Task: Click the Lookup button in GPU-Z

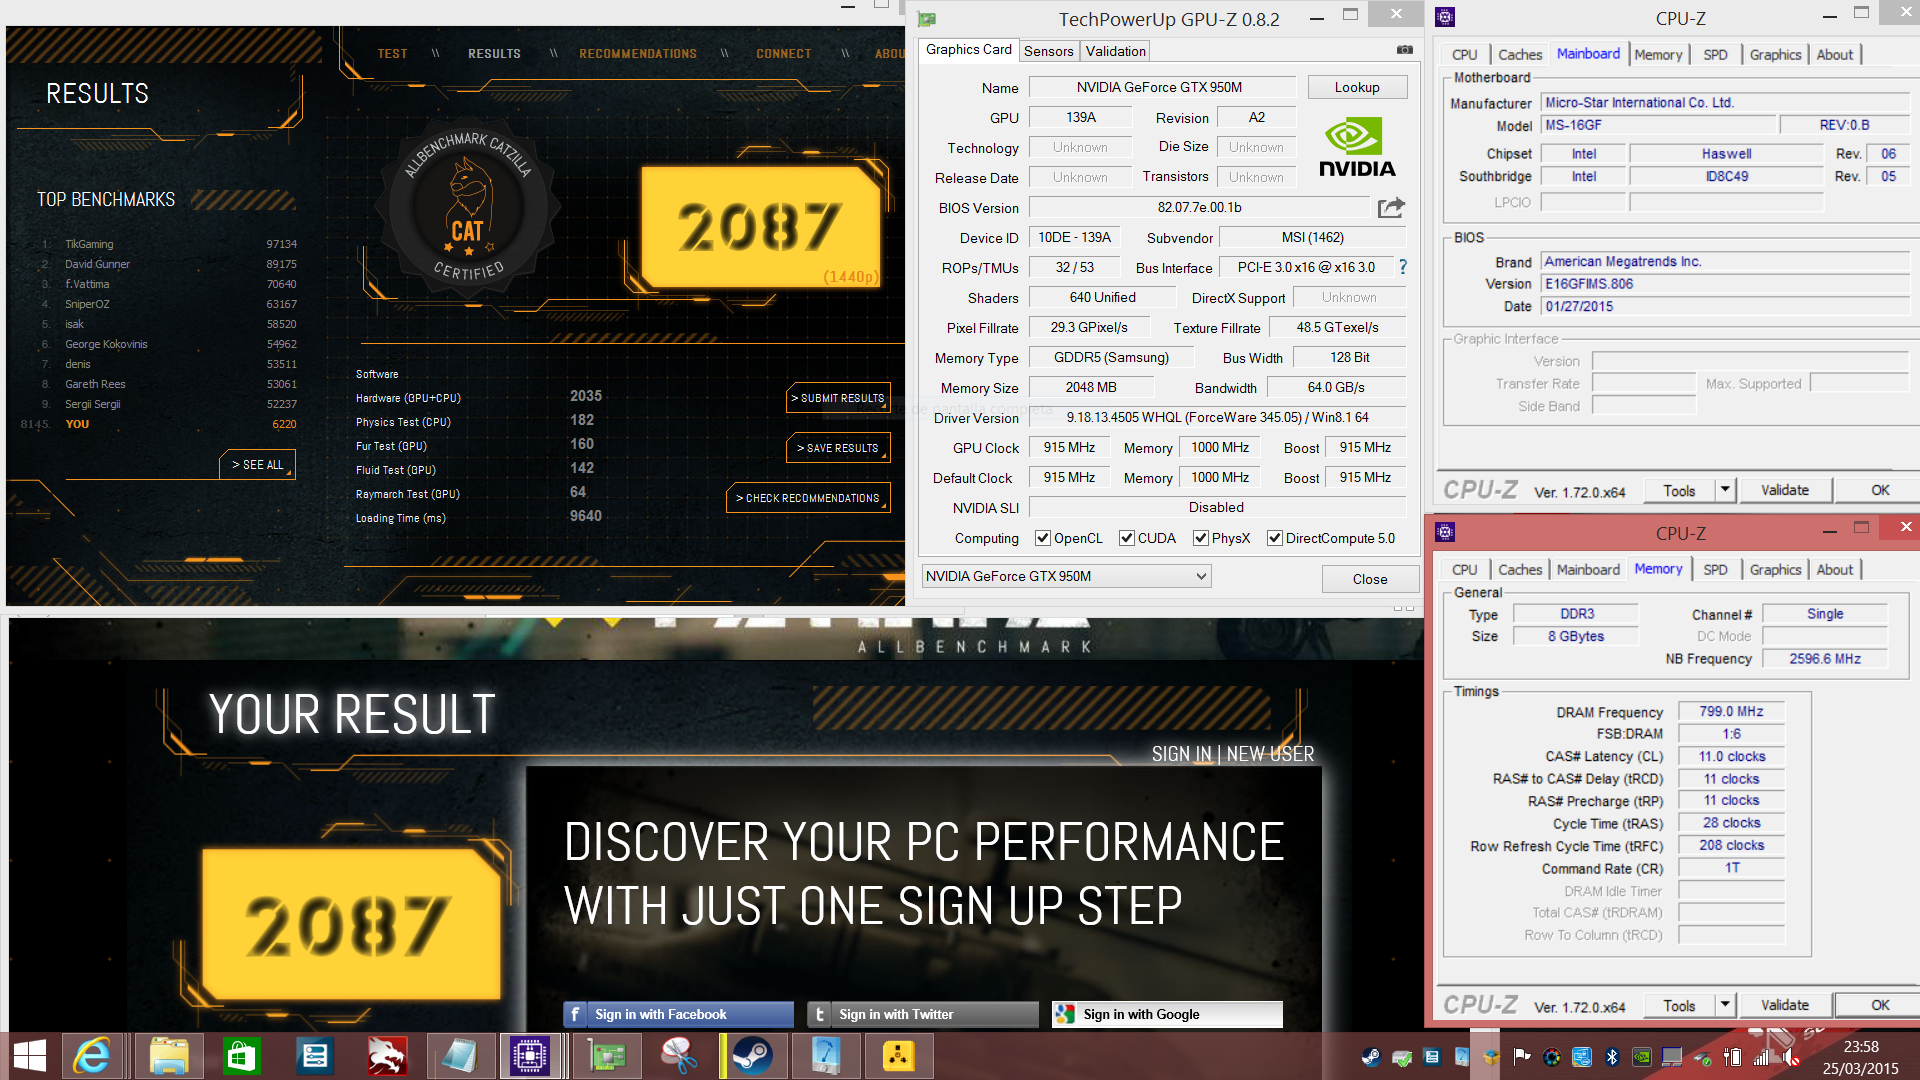Action: point(1357,87)
